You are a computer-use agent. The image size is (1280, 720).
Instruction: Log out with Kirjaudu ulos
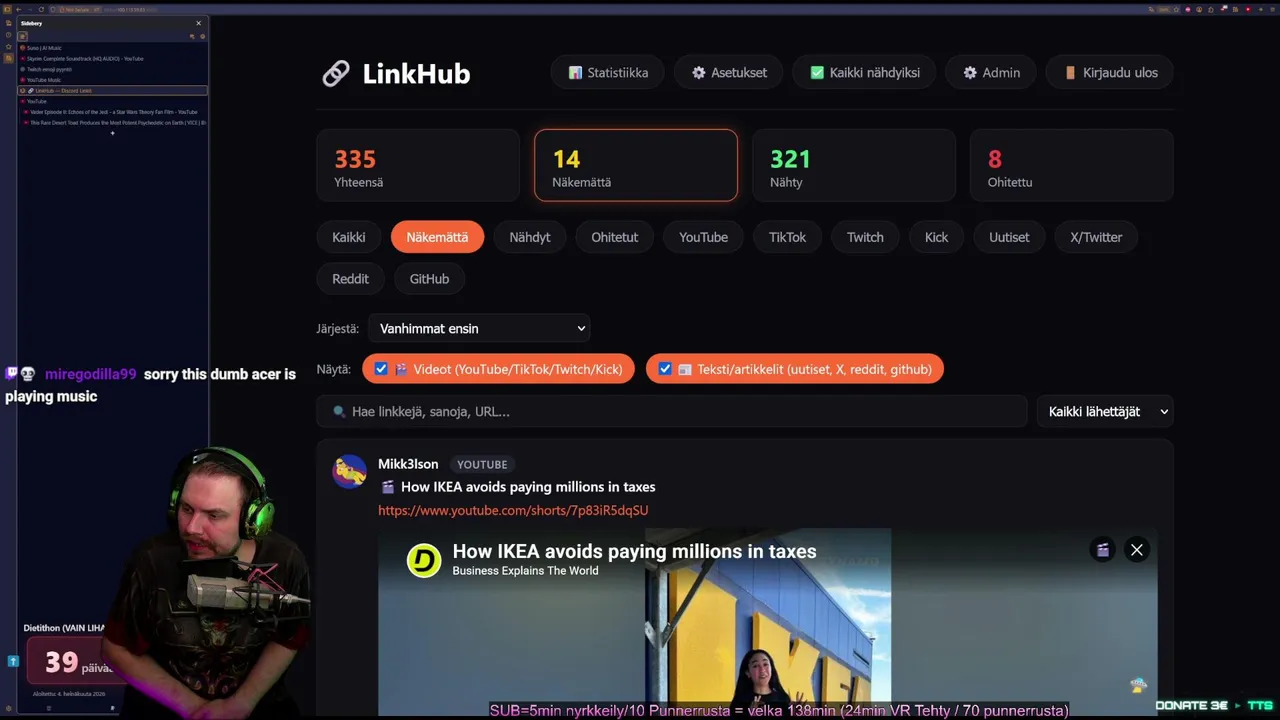click(x=1109, y=73)
